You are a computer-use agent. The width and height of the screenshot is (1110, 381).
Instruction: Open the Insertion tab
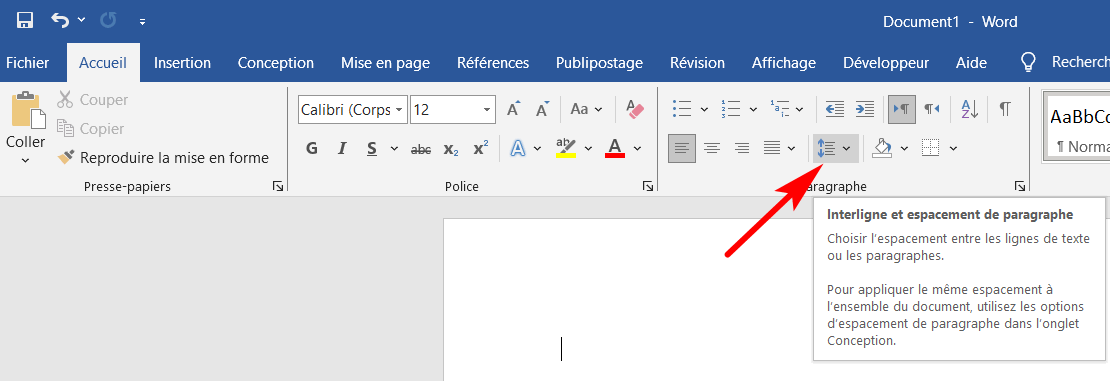click(x=183, y=63)
